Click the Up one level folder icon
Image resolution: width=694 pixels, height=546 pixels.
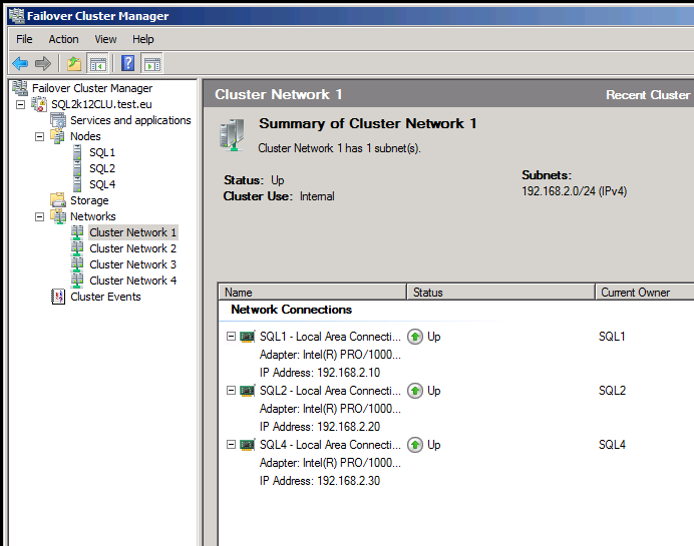(74, 64)
